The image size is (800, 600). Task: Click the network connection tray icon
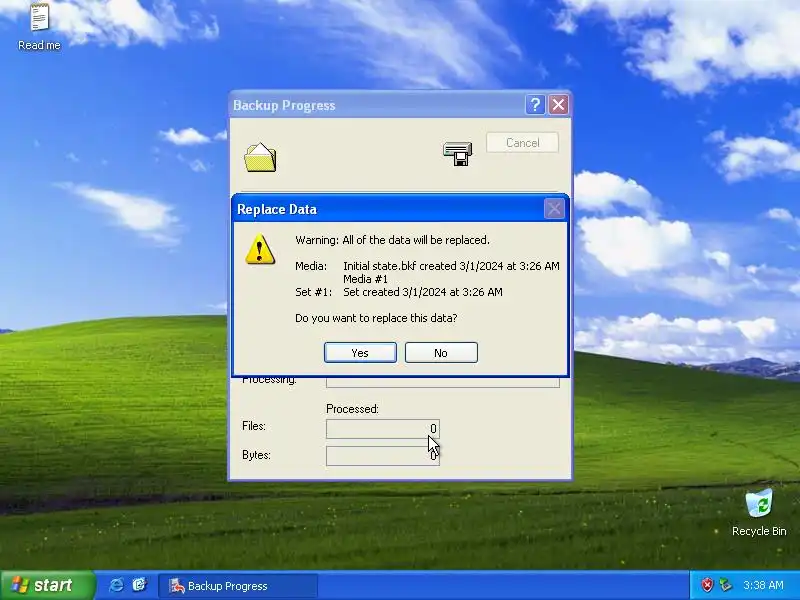(725, 585)
